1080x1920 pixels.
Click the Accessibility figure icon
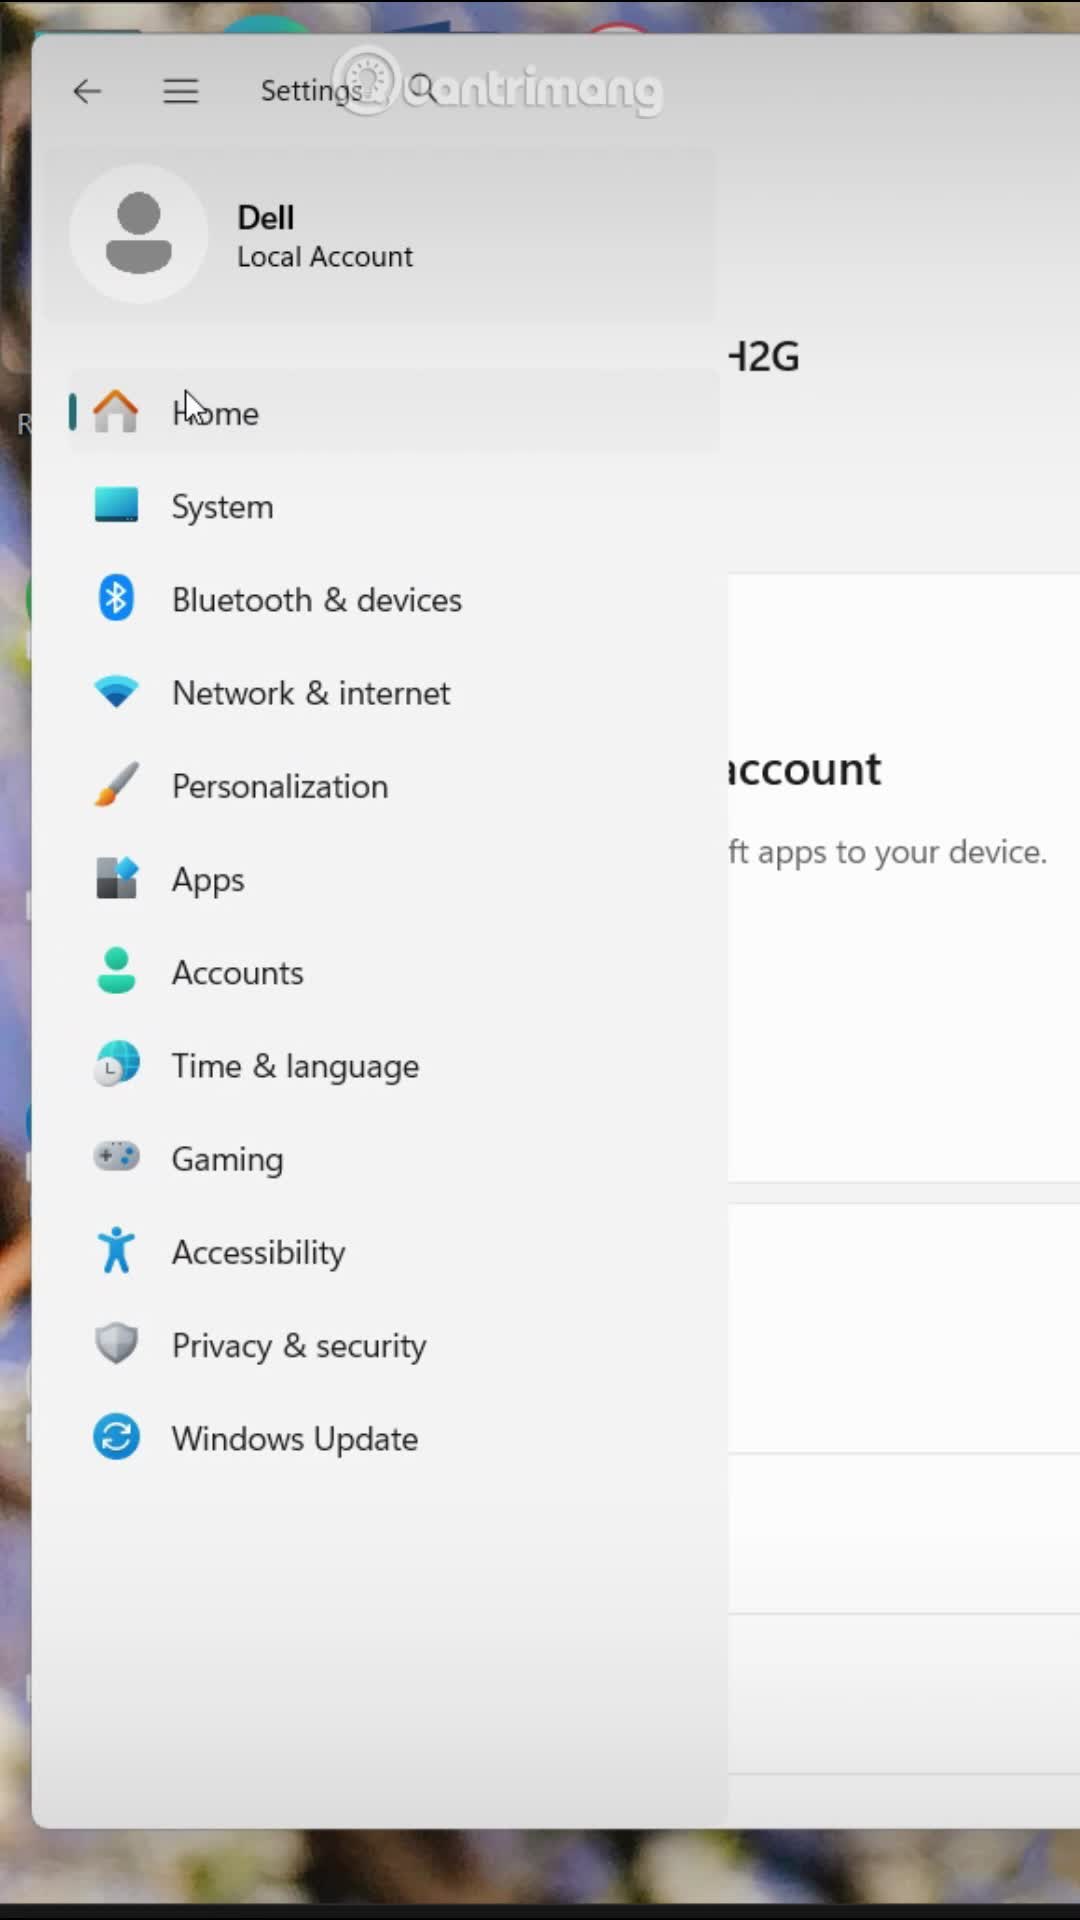point(116,1250)
